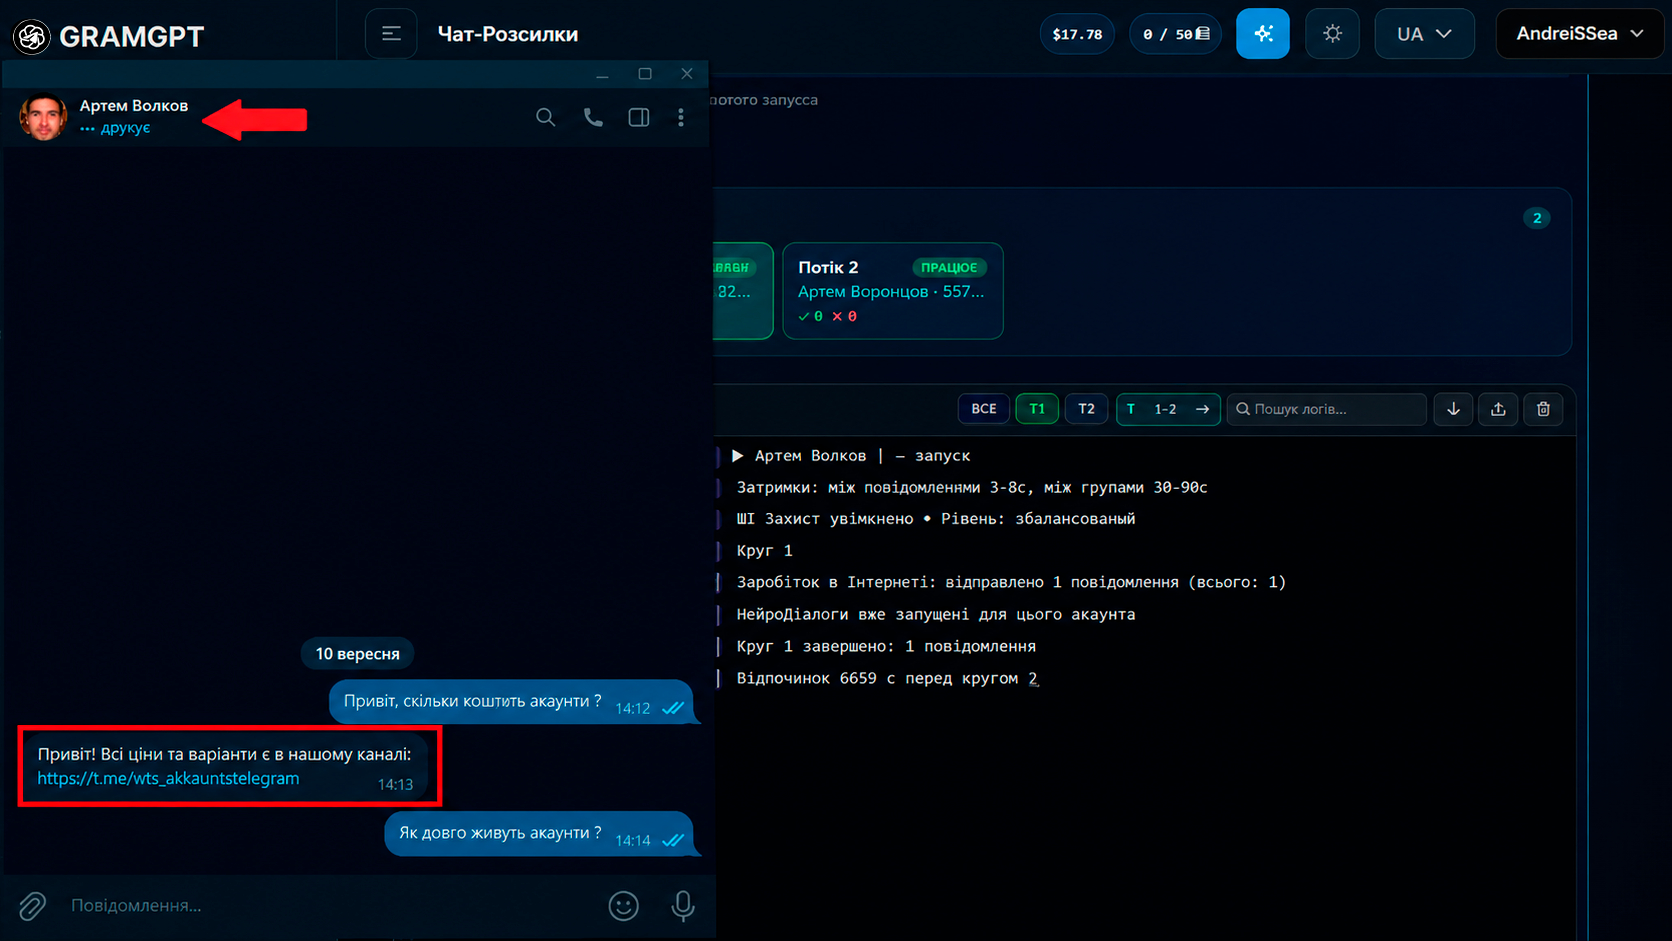This screenshot has height=941, width=1672.
Task: Click the 10 вересня date chip
Action: pos(358,654)
